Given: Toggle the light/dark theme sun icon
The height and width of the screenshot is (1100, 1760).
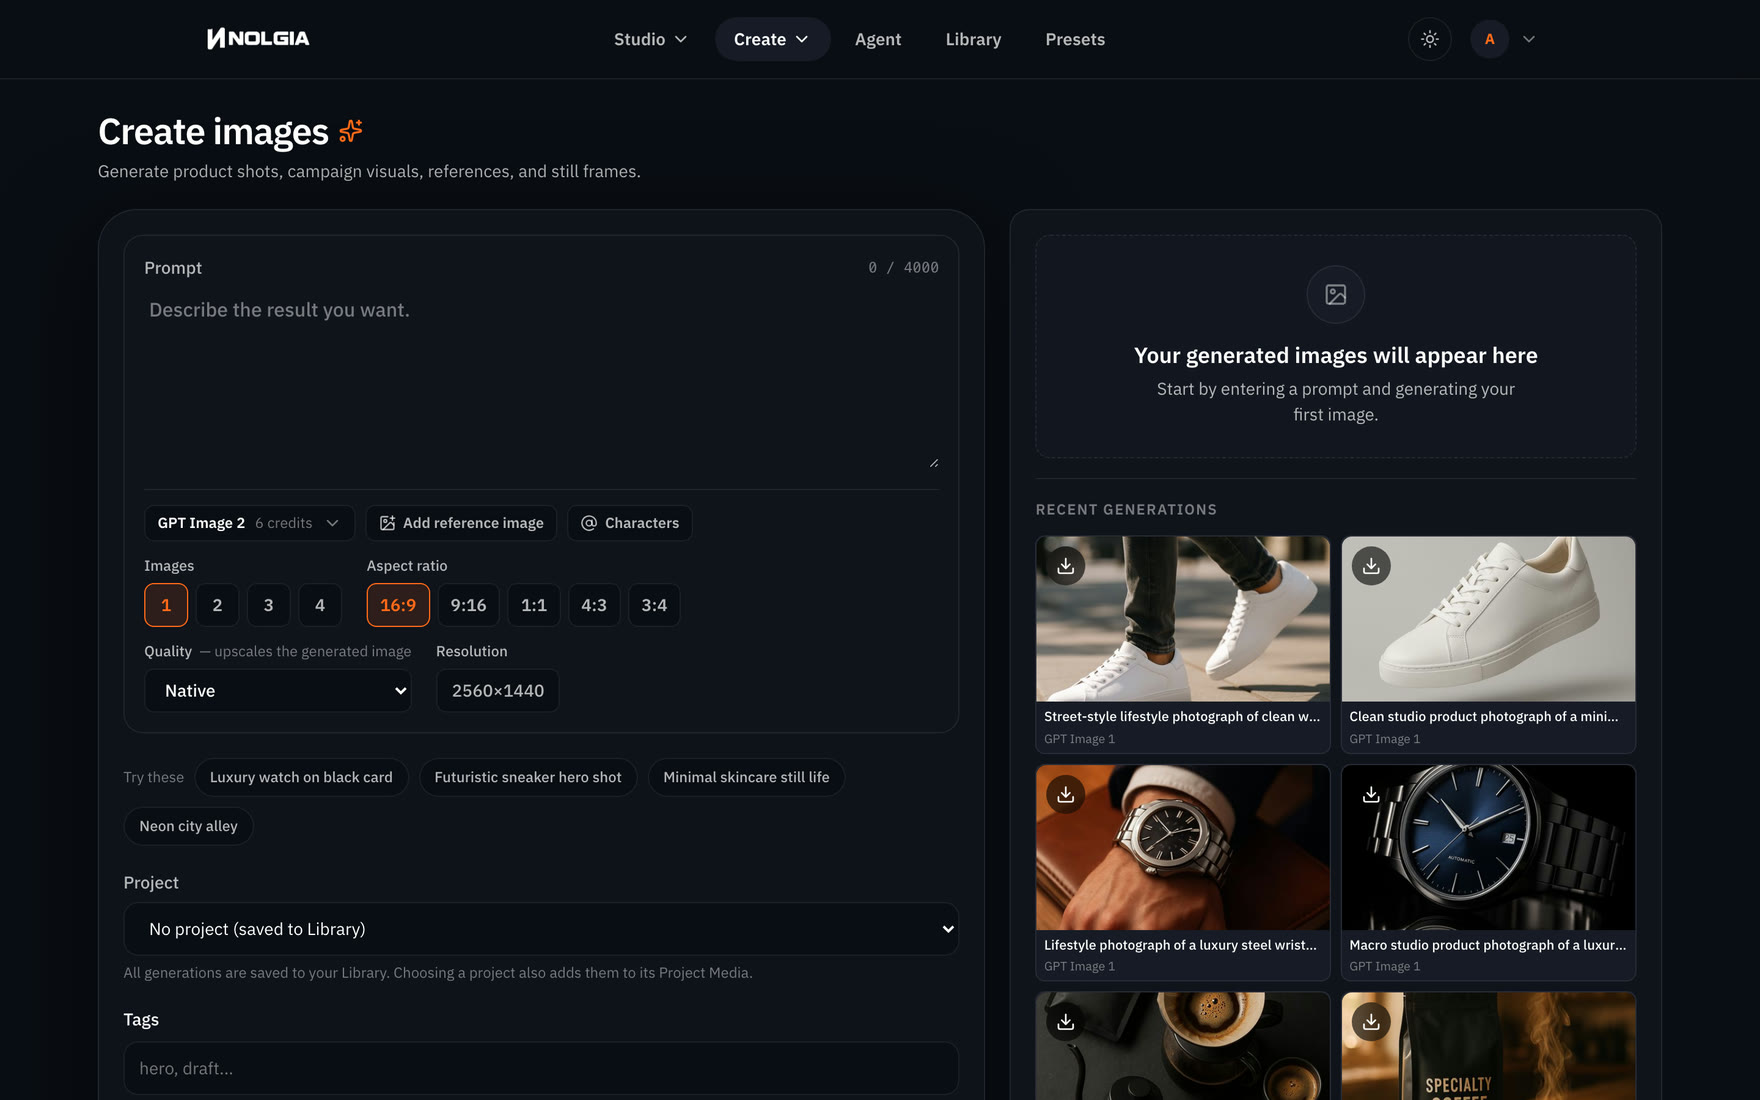Looking at the screenshot, I should tap(1430, 39).
